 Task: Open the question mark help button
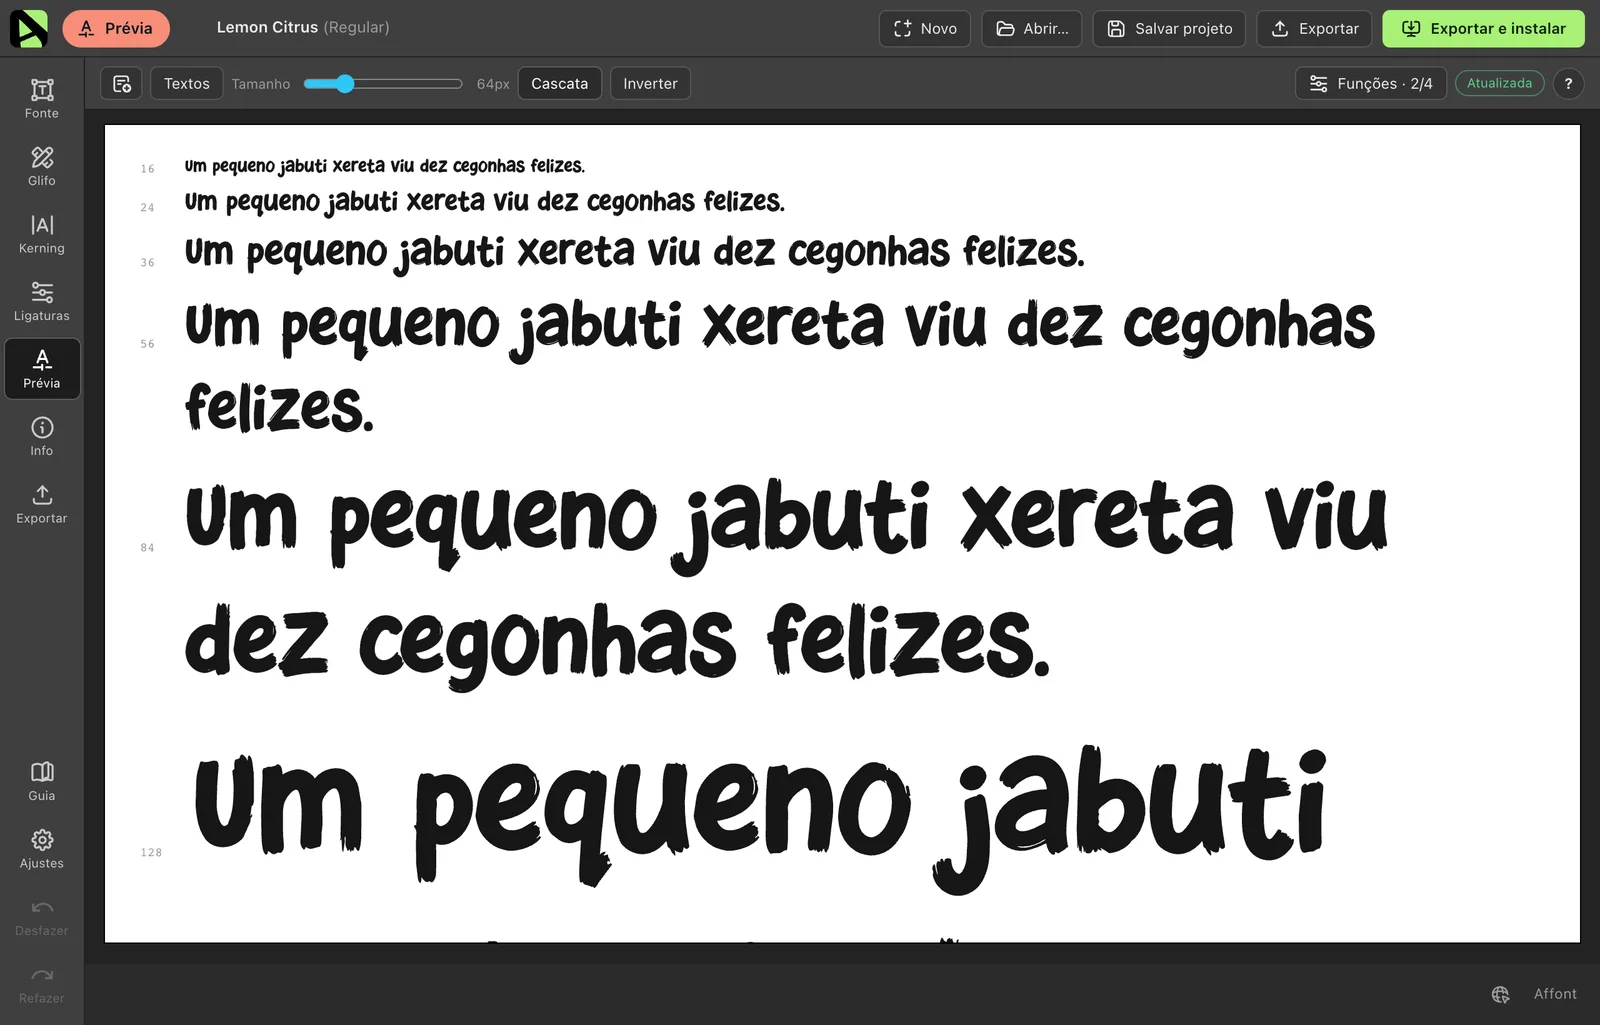(x=1568, y=84)
